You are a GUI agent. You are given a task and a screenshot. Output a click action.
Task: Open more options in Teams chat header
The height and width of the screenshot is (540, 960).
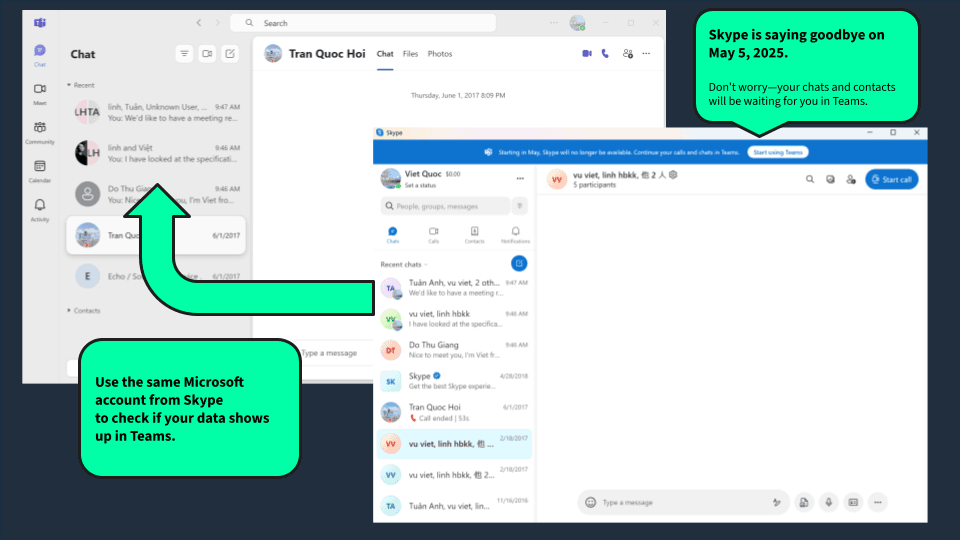(647, 54)
